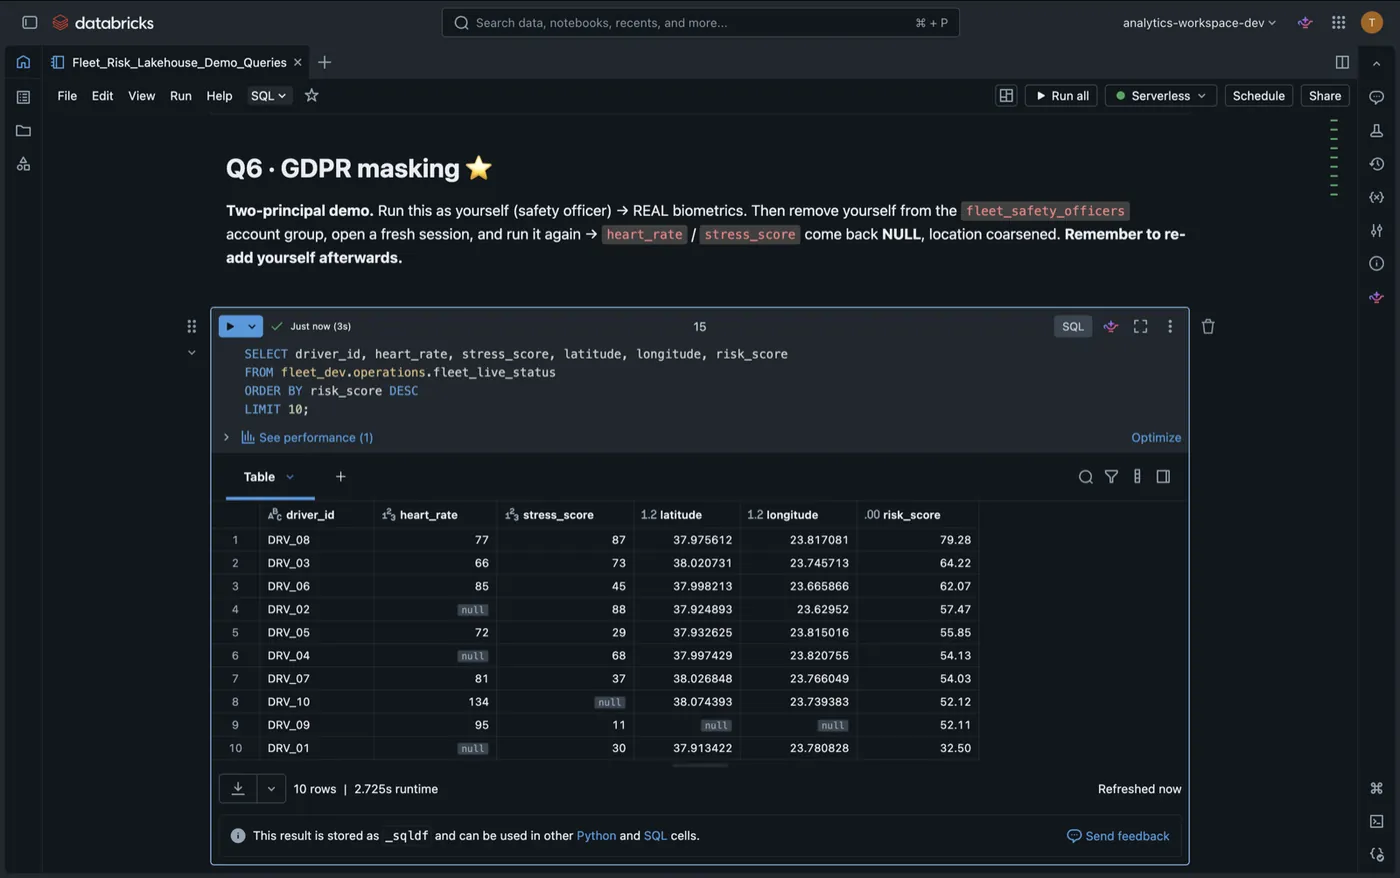Toggle the left sidebar menu icon
The image size is (1400, 878).
click(30, 22)
